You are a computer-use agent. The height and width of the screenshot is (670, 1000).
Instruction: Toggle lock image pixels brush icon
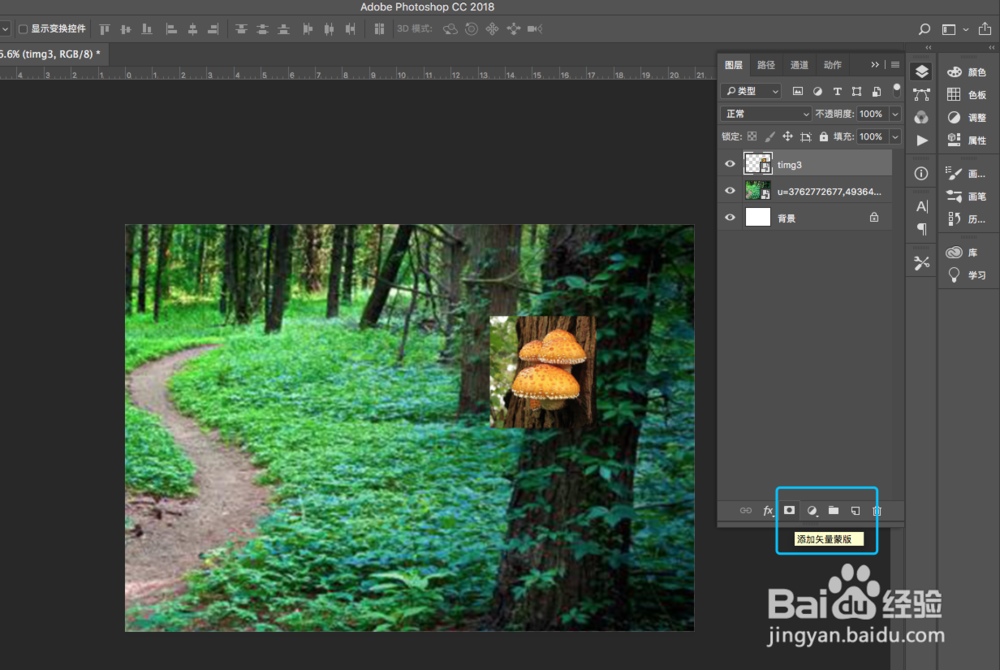770,136
